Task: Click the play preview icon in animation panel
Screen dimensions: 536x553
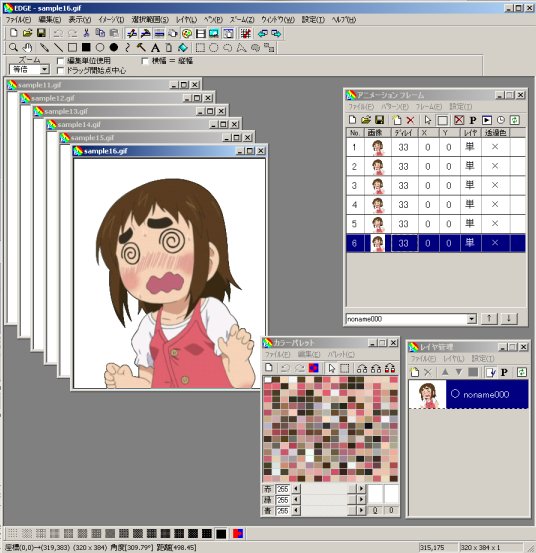Action: pos(487,120)
